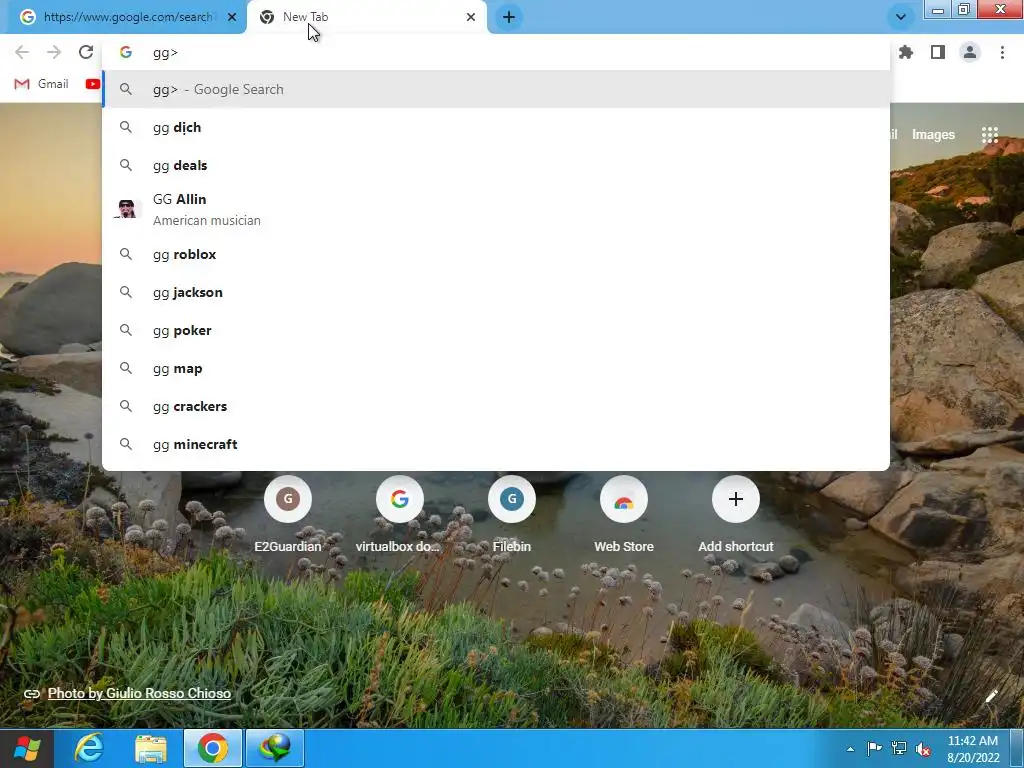
Task: Open the Filebin shortcut
Action: pos(512,515)
